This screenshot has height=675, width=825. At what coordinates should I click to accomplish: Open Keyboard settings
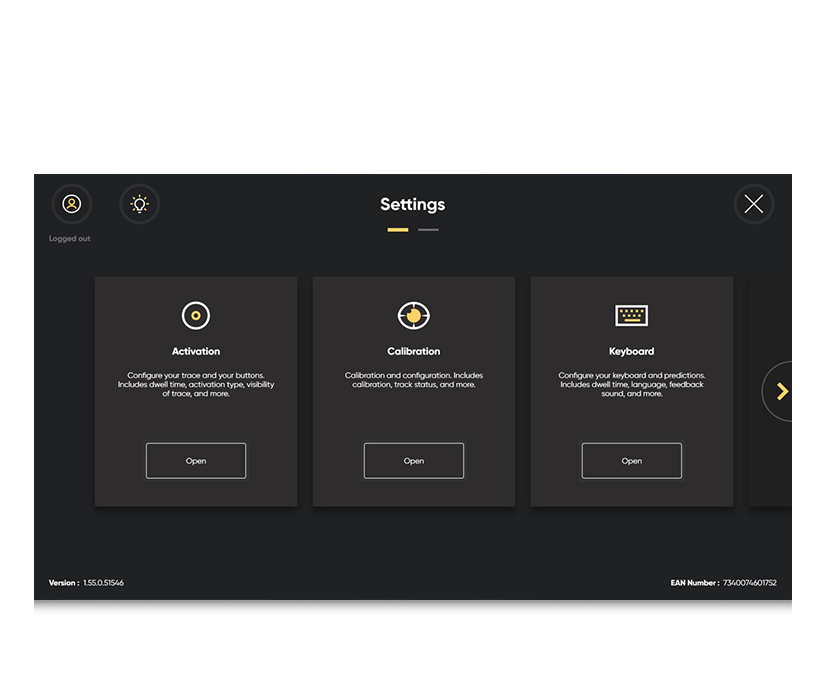tap(631, 460)
